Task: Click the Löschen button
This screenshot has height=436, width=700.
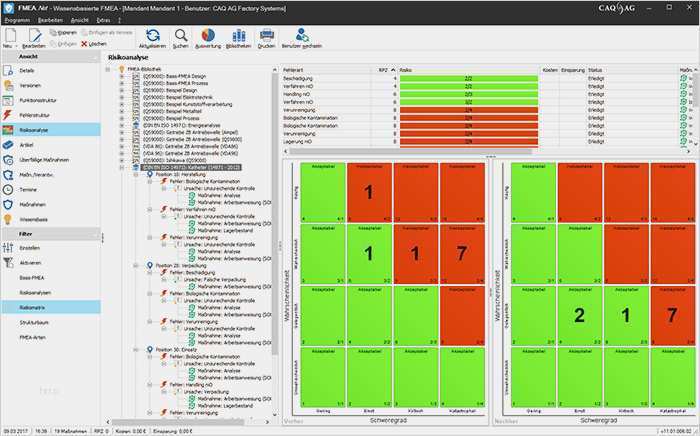Action: tap(94, 44)
